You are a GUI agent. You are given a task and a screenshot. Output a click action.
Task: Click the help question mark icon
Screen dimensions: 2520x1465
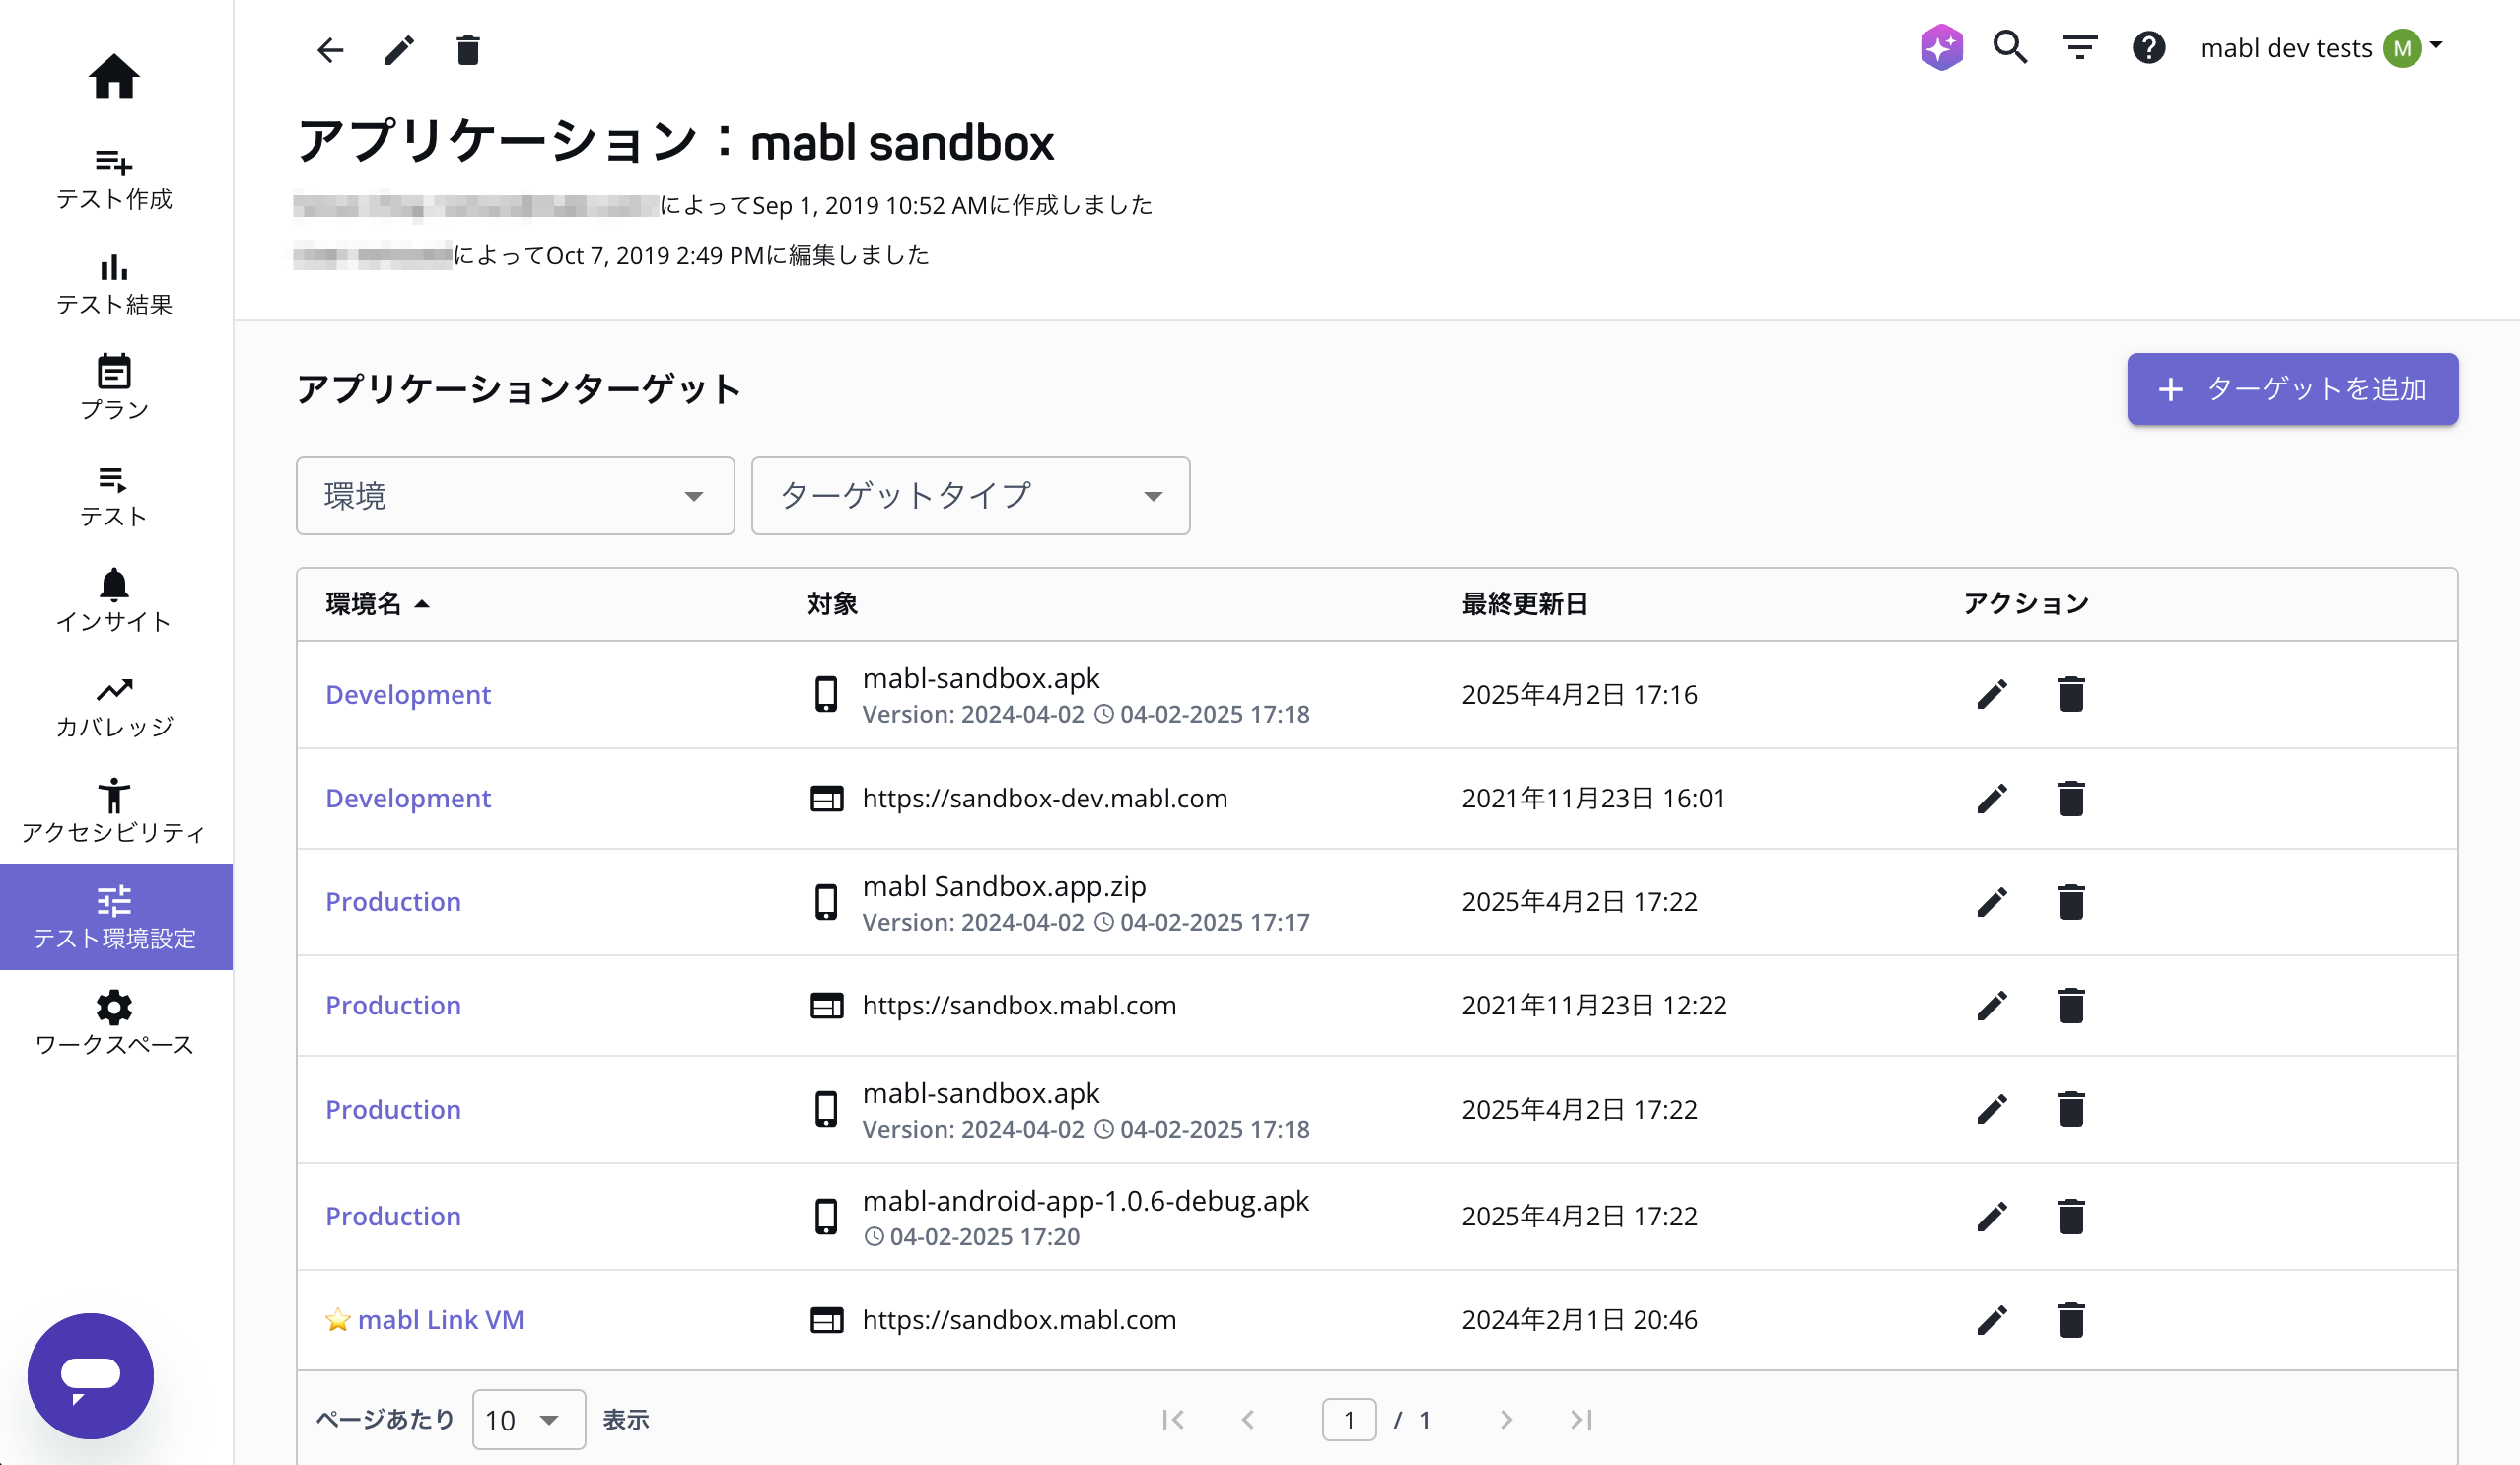[2149, 47]
